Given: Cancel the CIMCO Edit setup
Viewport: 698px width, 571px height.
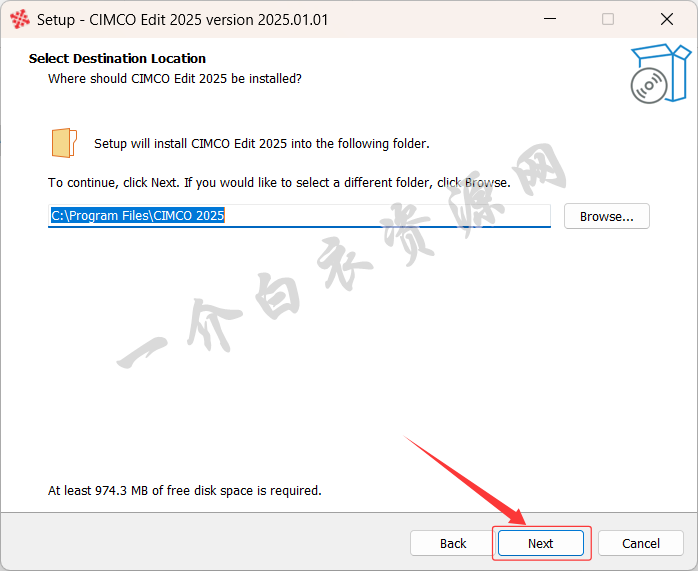Looking at the screenshot, I should point(641,543).
